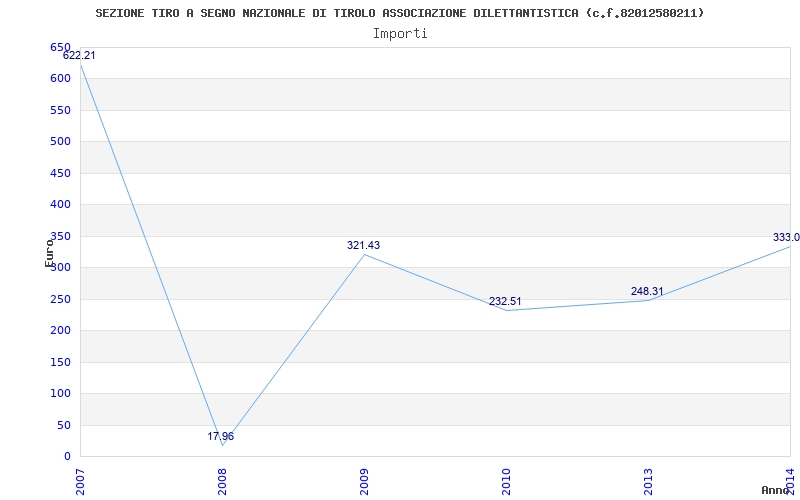Click the 622.21 data label
800x500 pixels.
click(79, 56)
